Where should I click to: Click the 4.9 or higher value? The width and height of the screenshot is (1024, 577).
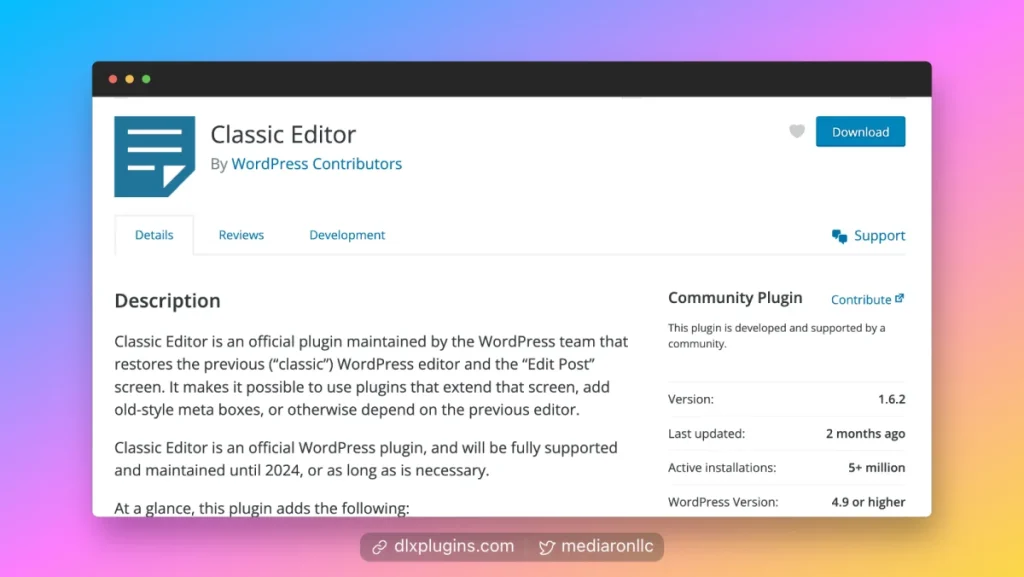(x=868, y=502)
